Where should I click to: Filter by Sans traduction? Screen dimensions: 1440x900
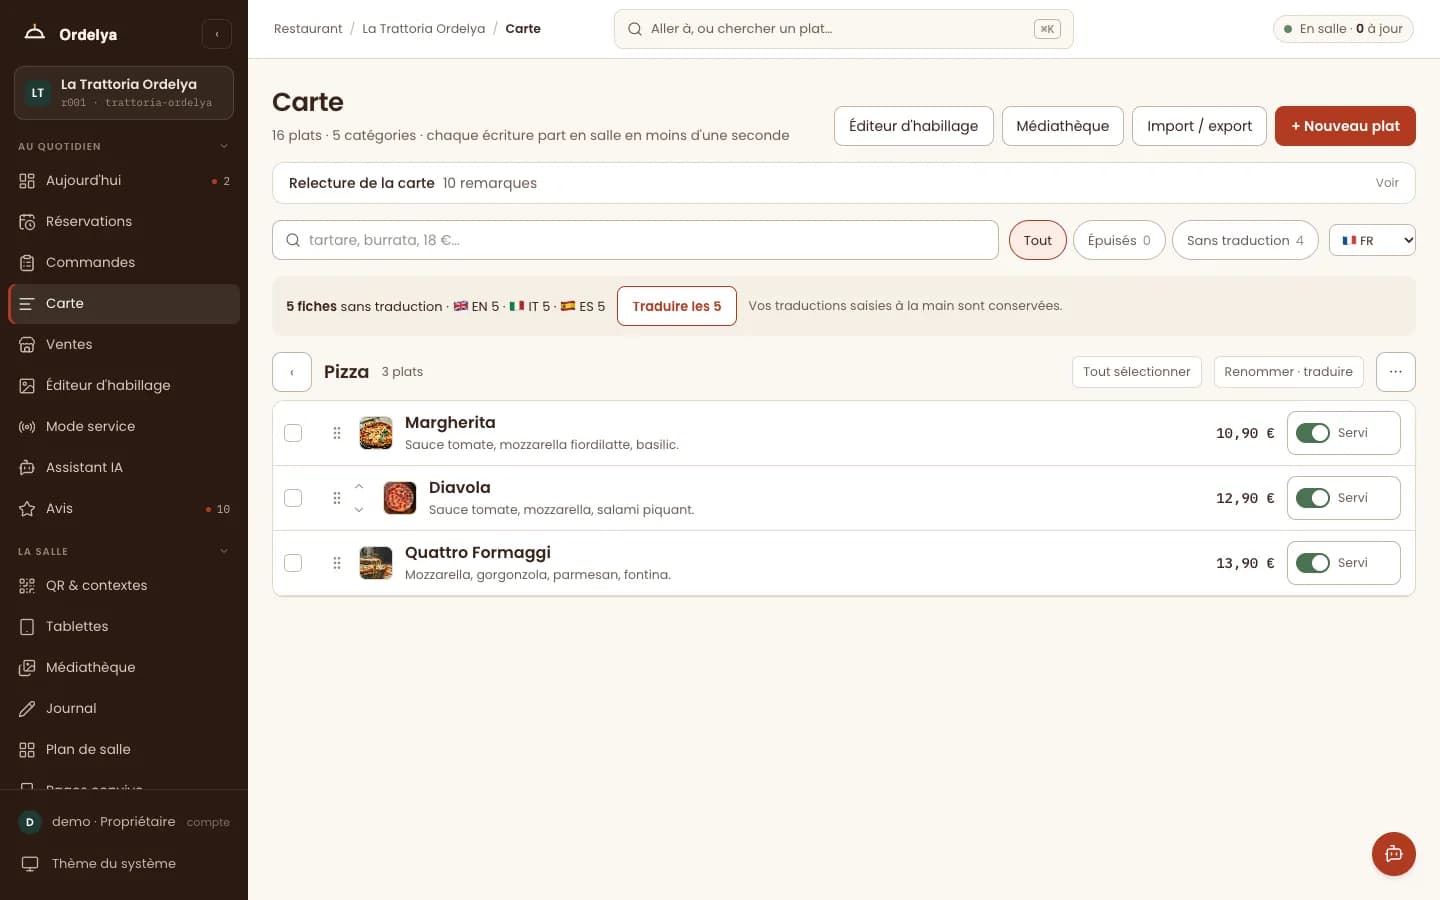tap(1245, 240)
